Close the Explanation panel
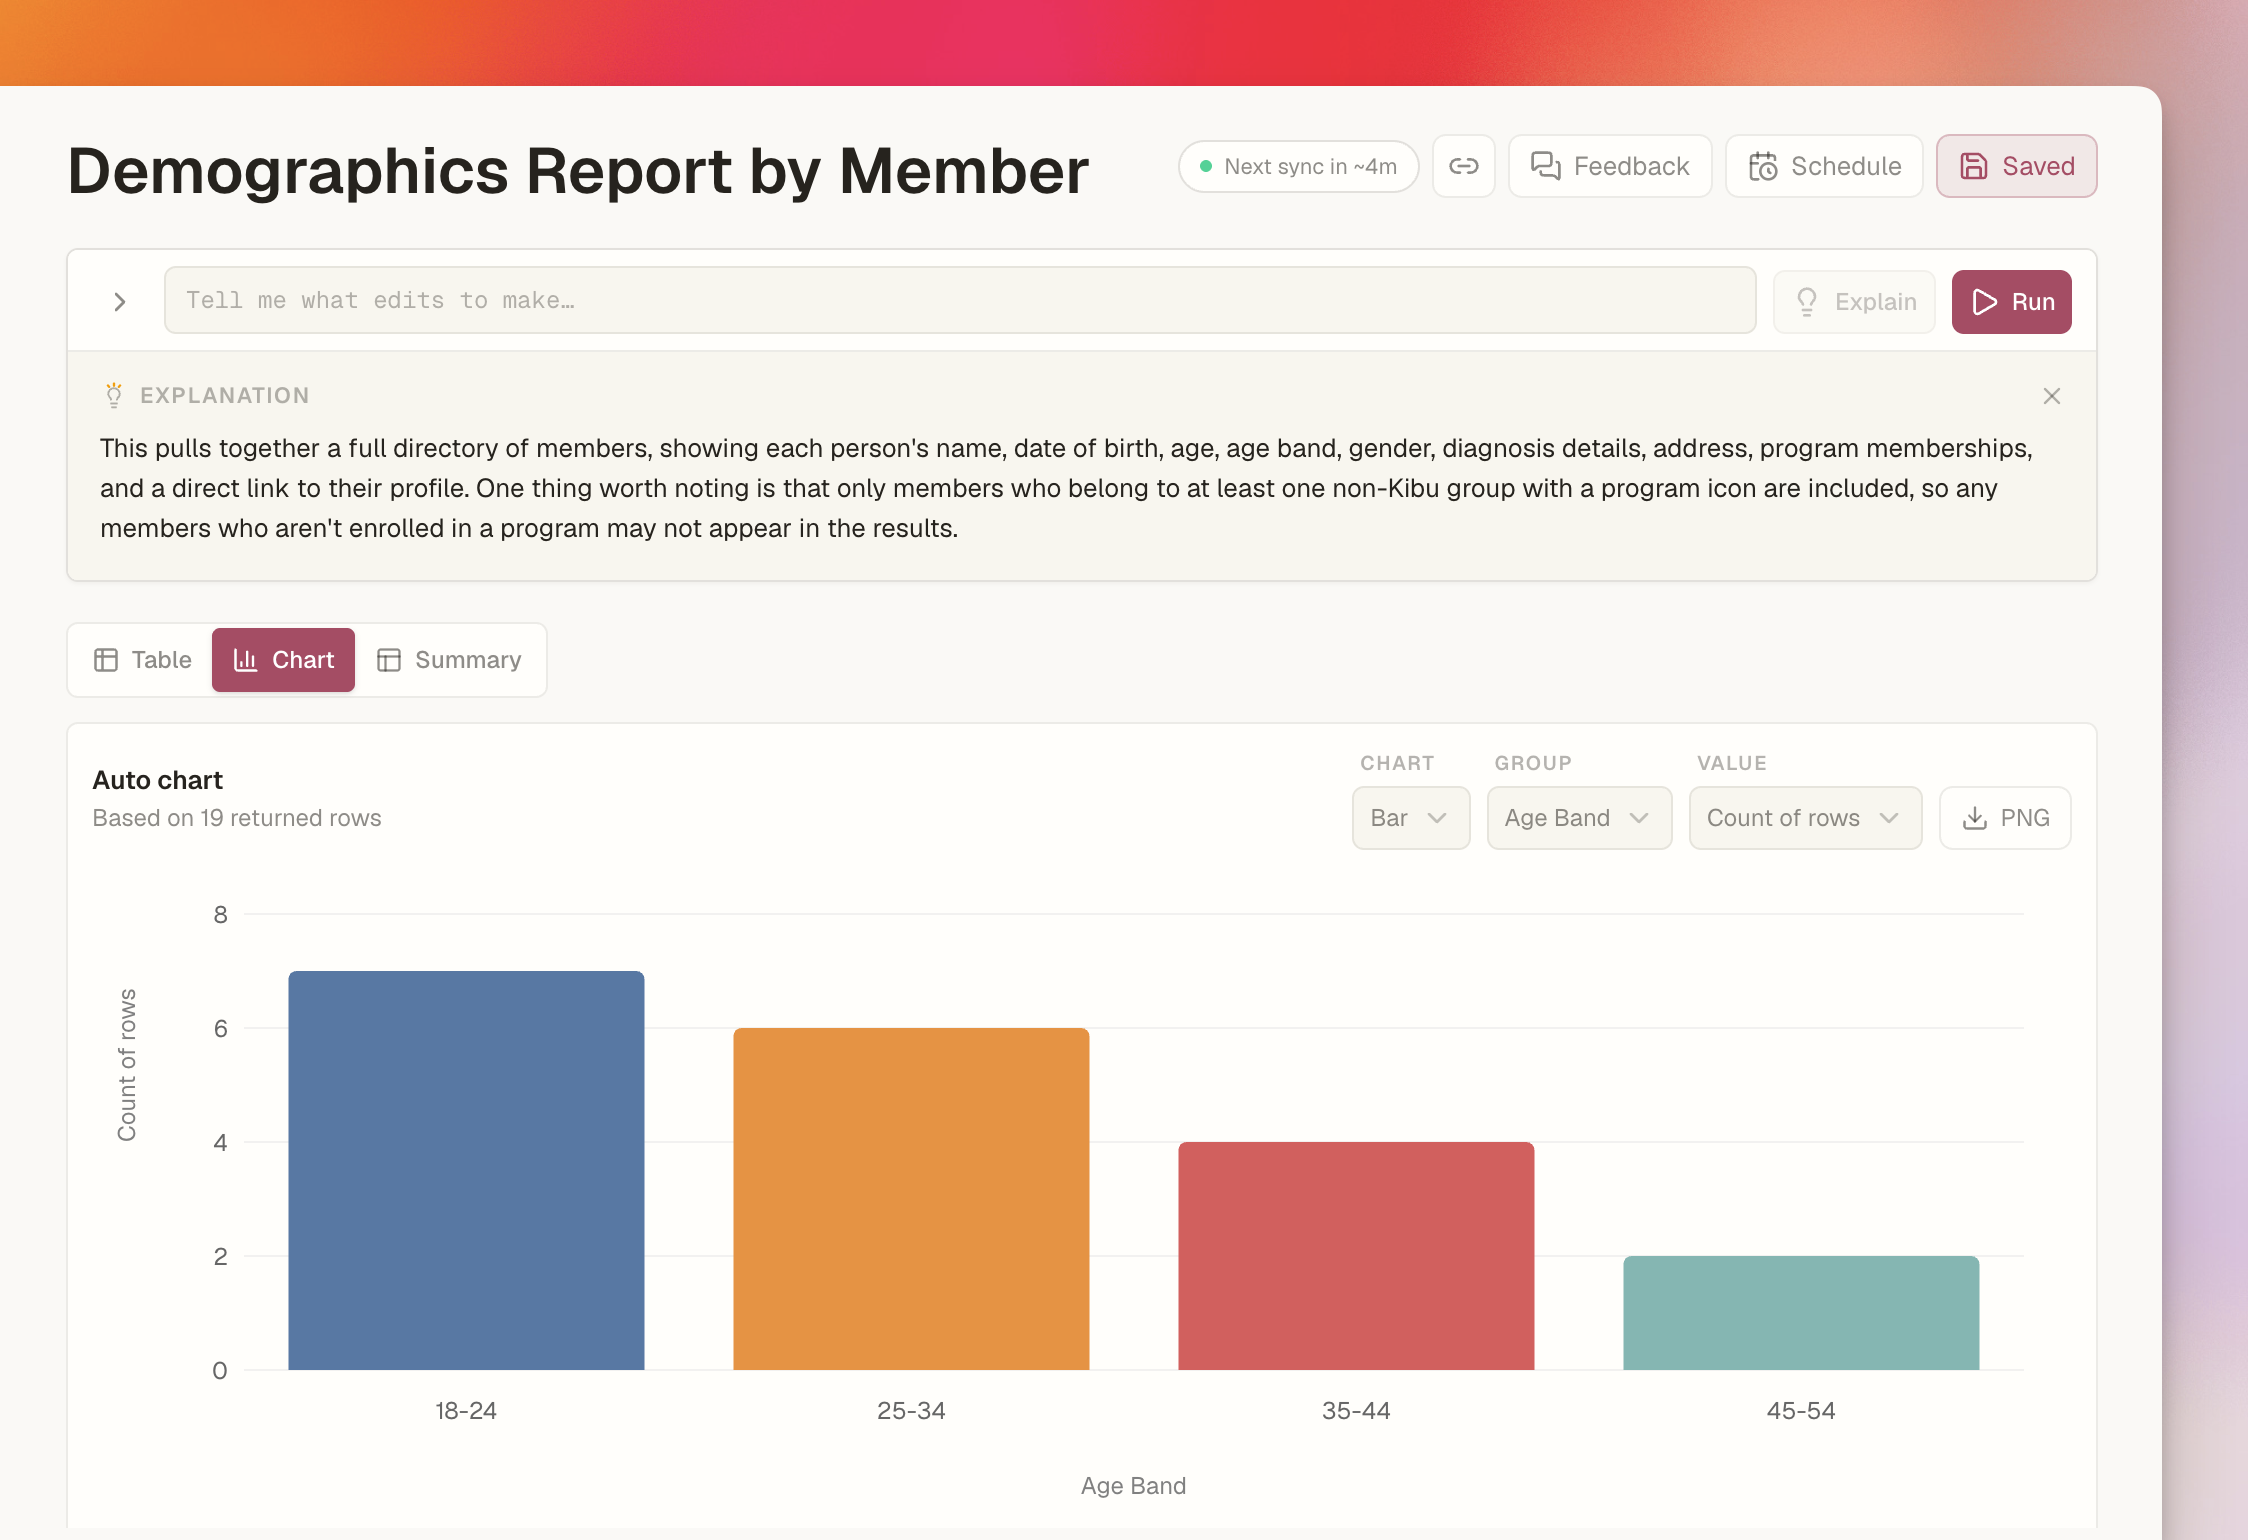The width and height of the screenshot is (2248, 1540). click(x=2052, y=396)
